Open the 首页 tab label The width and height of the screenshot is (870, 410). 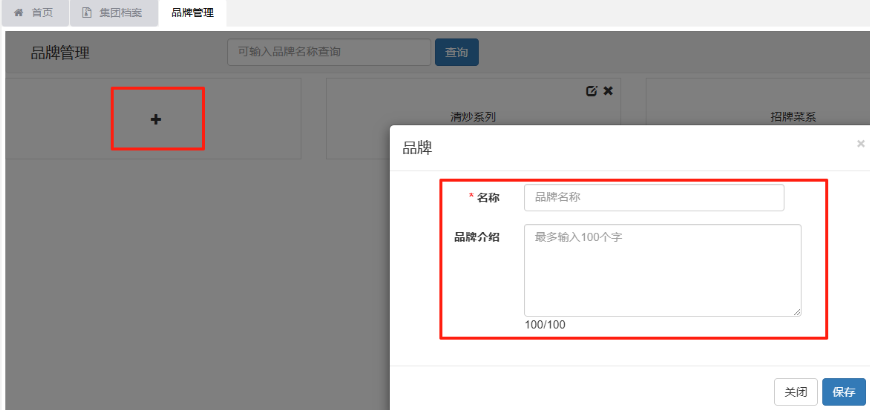42,13
